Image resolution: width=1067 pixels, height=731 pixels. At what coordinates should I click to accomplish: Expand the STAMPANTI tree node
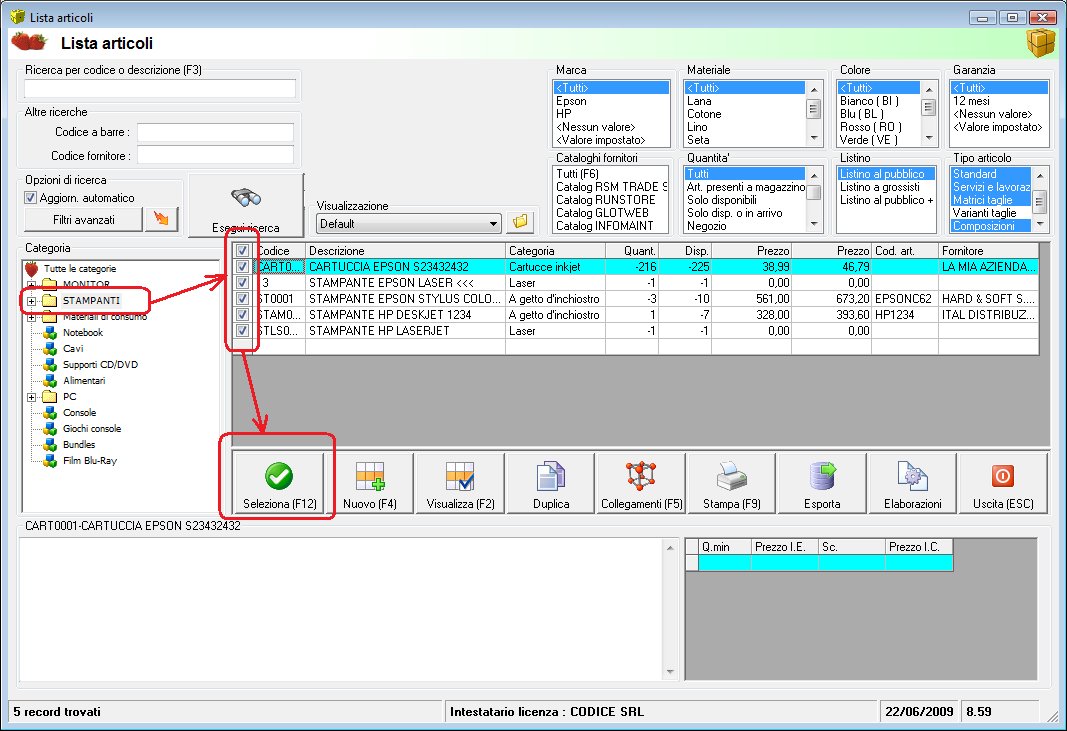click(x=31, y=300)
